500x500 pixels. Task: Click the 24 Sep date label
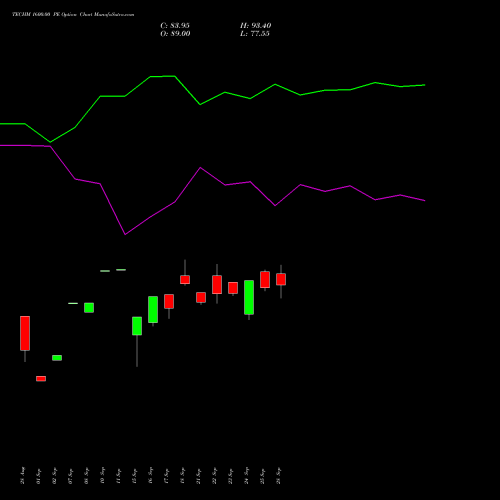coord(246,476)
